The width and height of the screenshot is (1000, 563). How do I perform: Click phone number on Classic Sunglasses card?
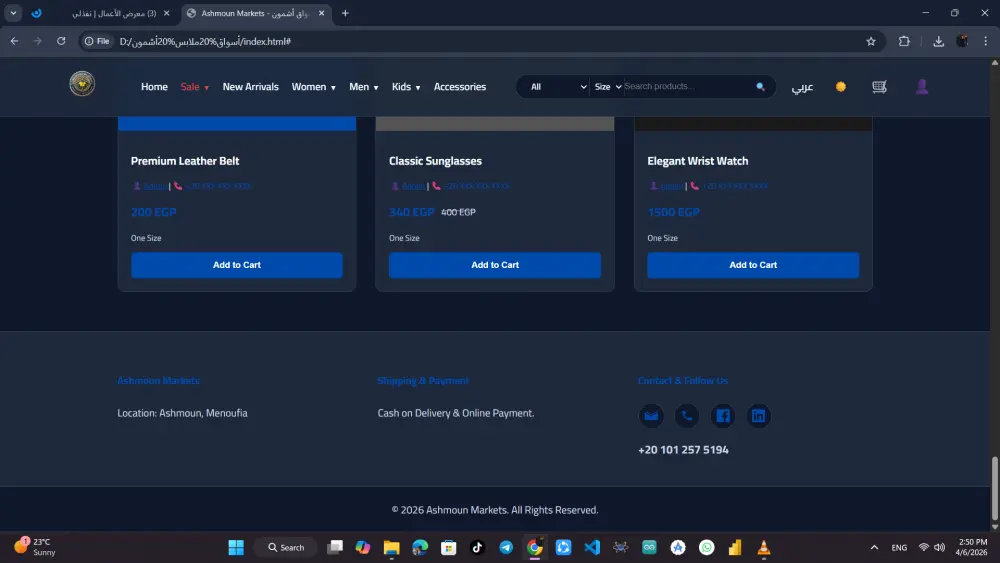[477, 186]
